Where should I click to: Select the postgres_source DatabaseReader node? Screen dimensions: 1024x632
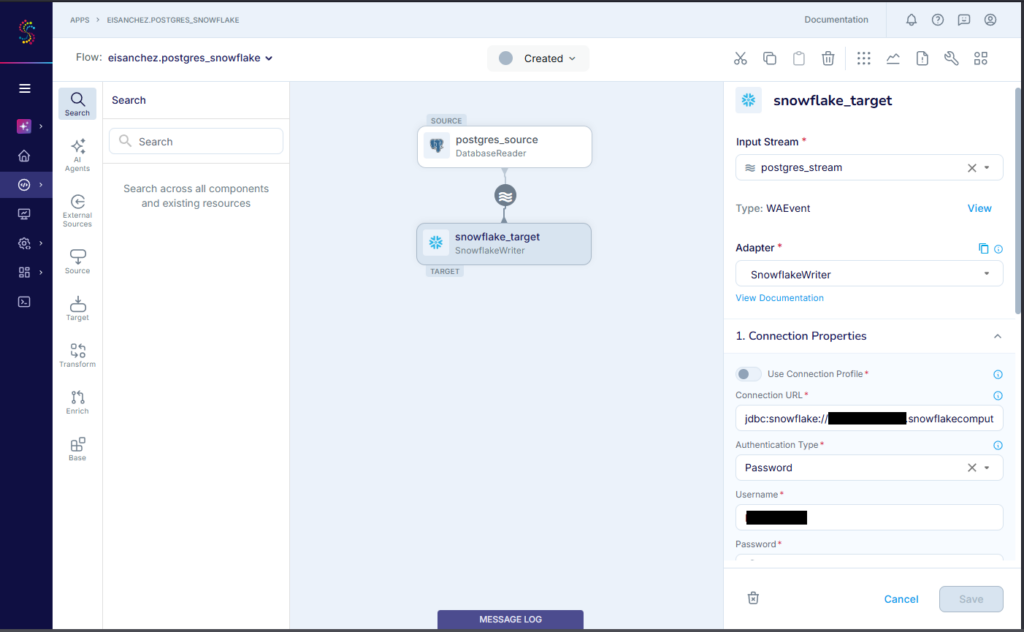coord(504,146)
